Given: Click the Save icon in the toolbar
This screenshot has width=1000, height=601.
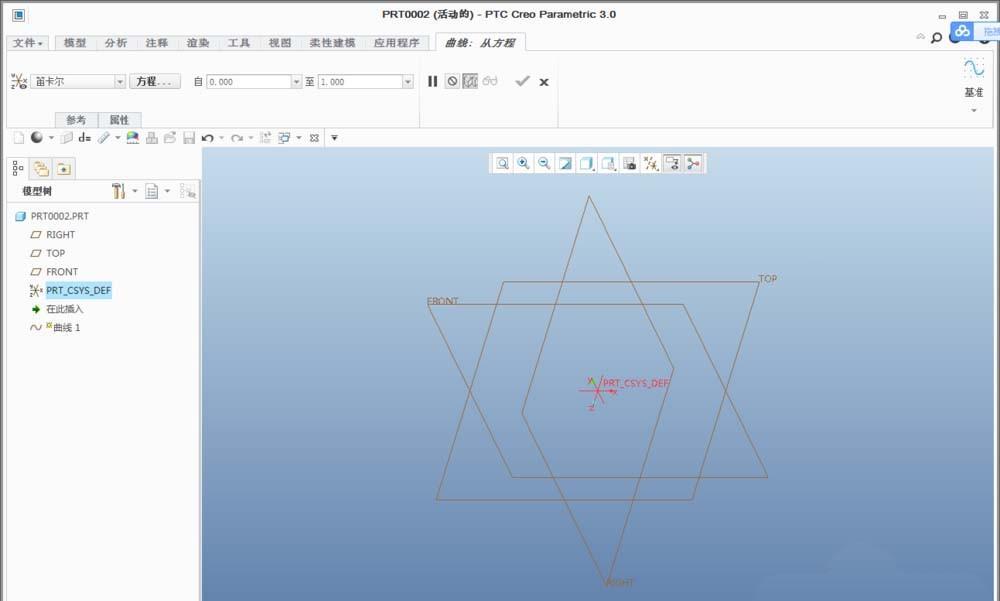Looking at the screenshot, I should (189, 137).
